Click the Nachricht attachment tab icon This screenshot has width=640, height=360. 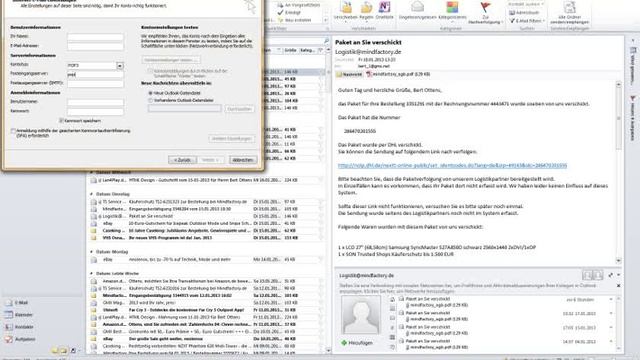pyautogui.click(x=349, y=74)
